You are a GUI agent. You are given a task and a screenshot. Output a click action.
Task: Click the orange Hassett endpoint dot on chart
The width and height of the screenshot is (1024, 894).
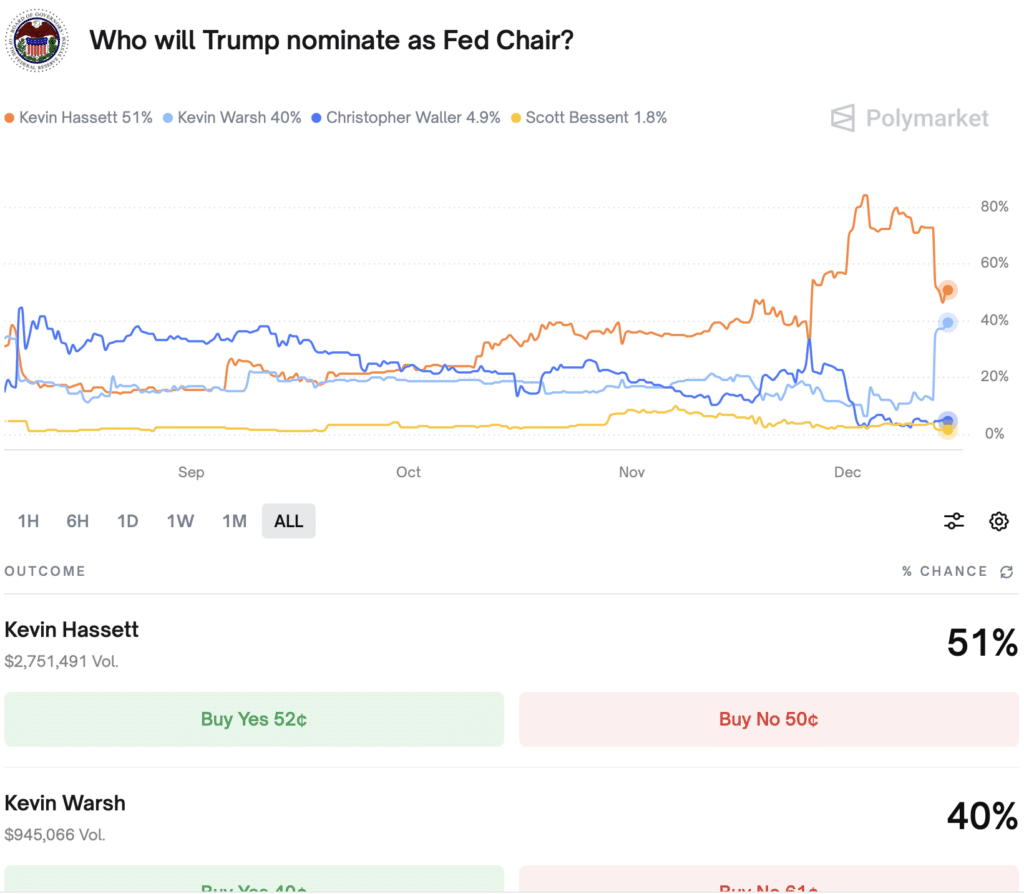click(948, 290)
